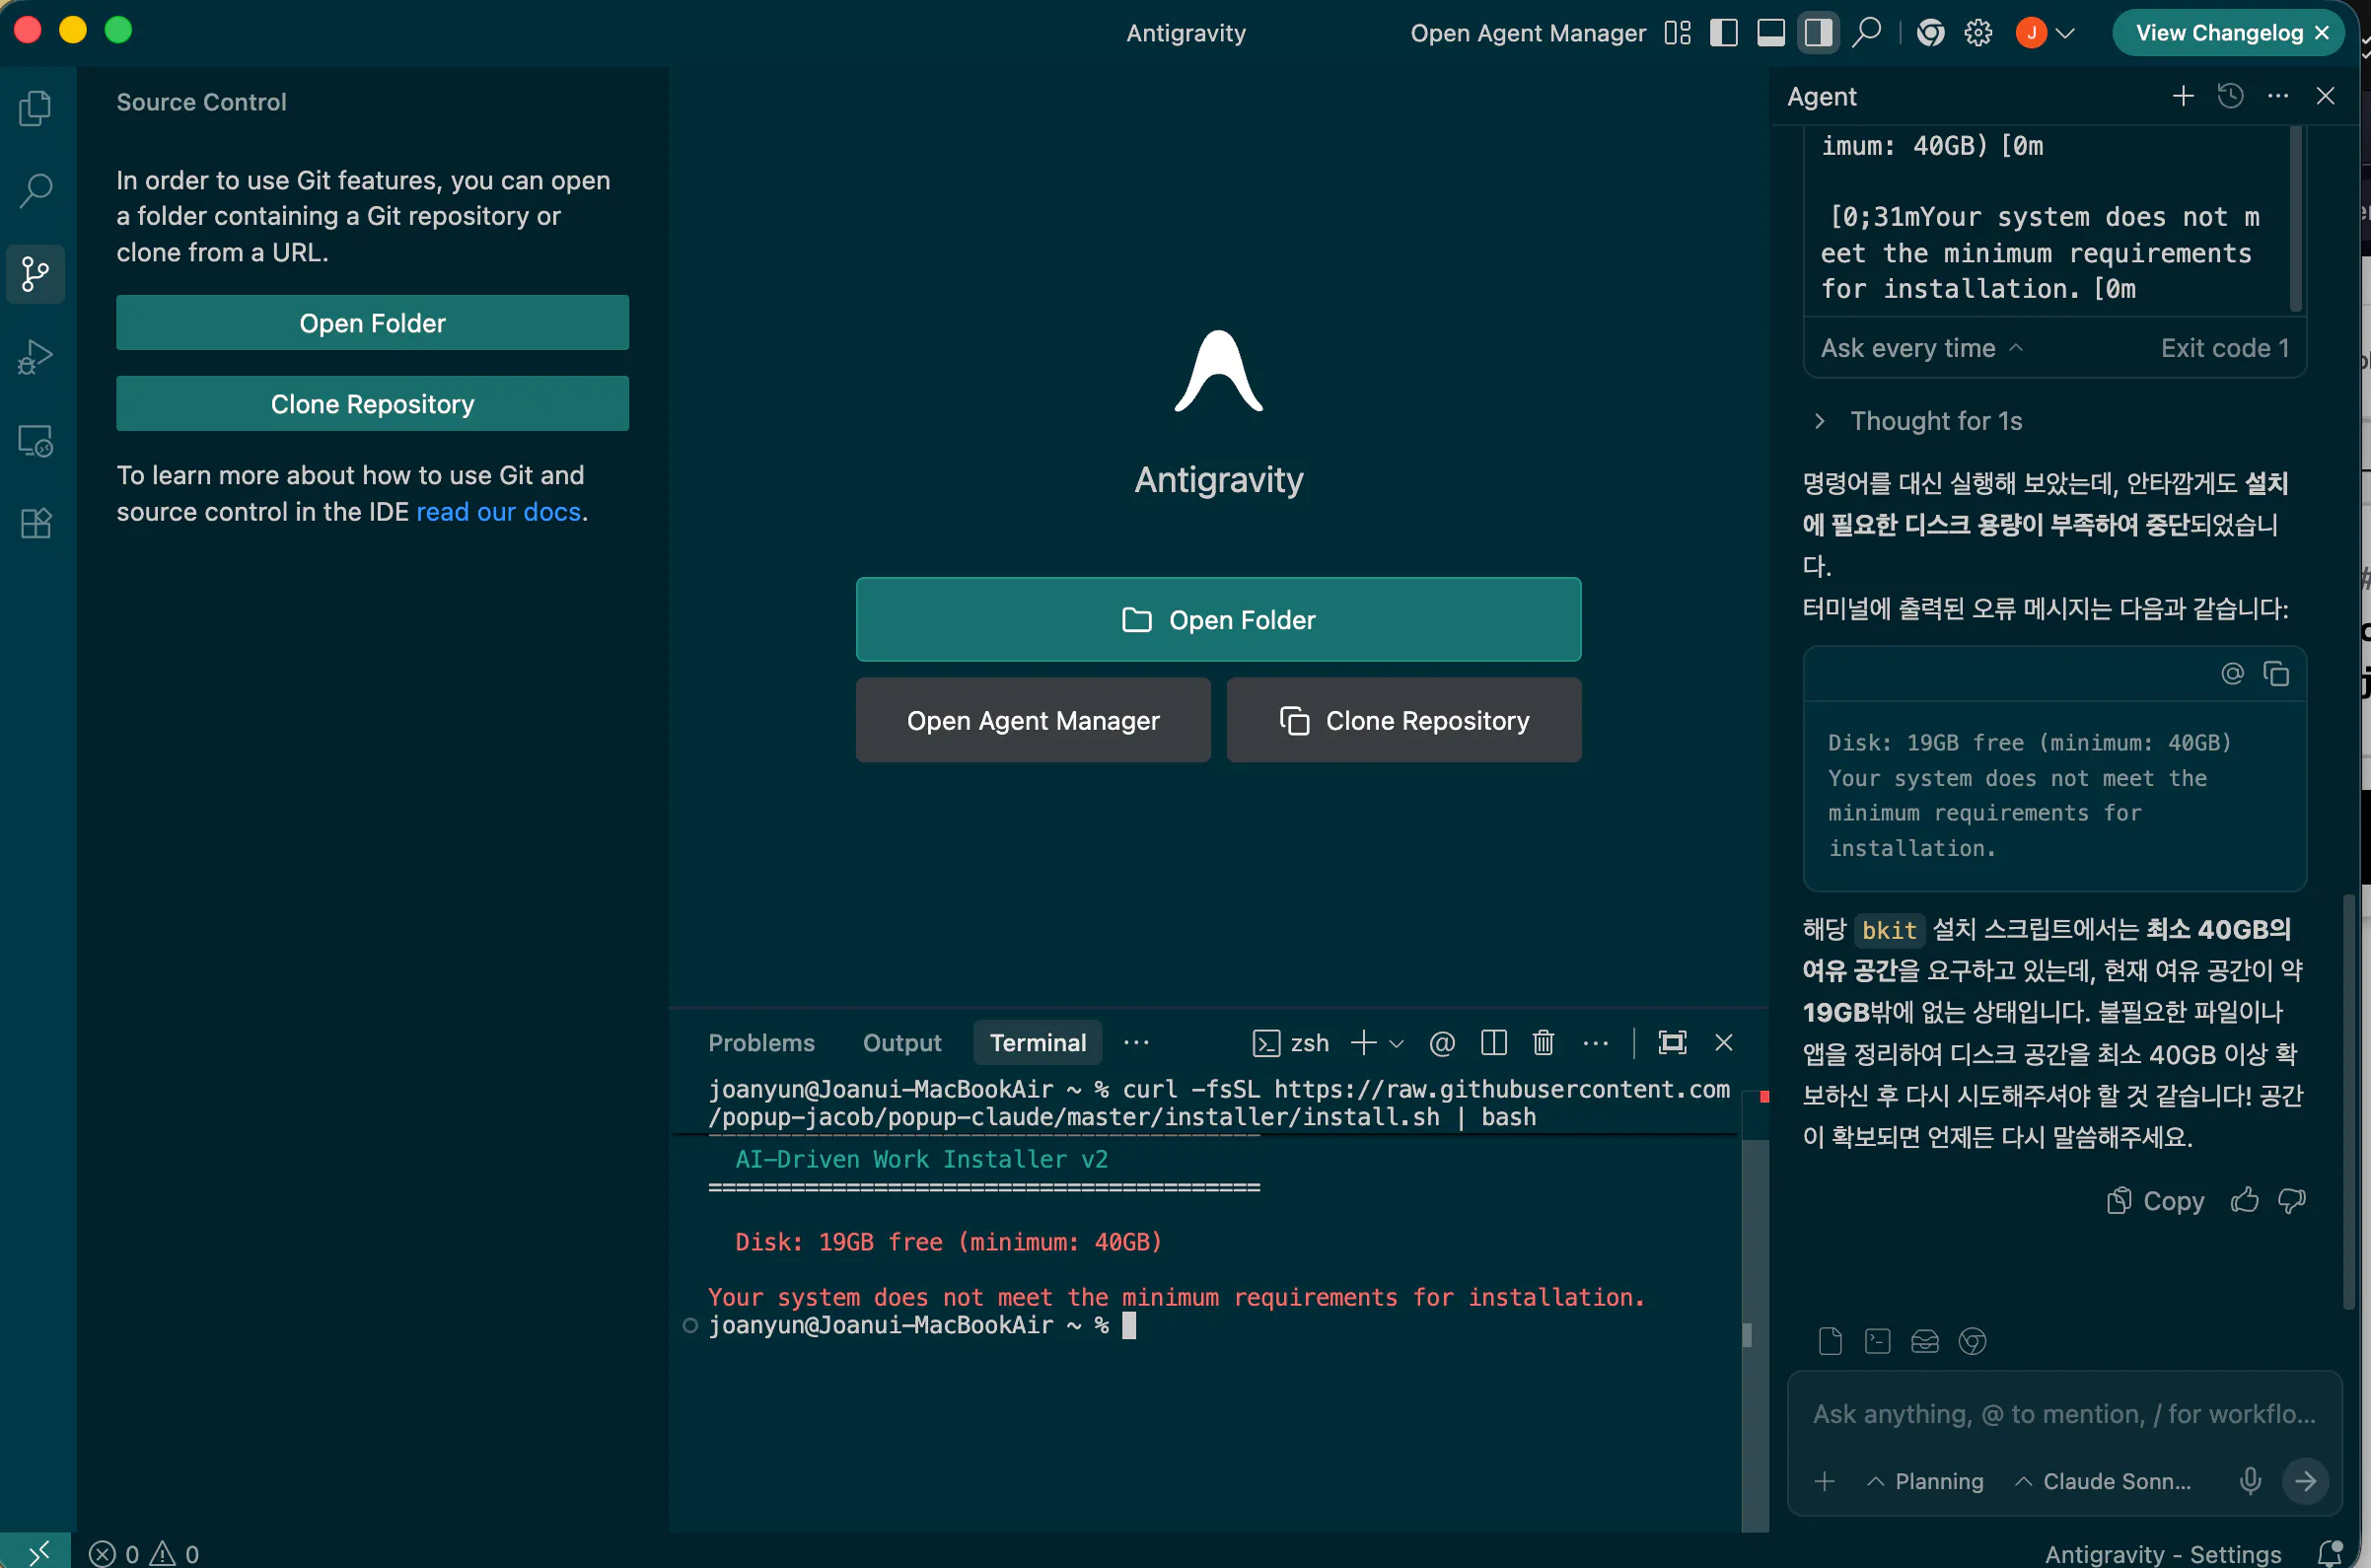The width and height of the screenshot is (2371, 1568).
Task: Select the Terminal tab
Action: click(1038, 1043)
